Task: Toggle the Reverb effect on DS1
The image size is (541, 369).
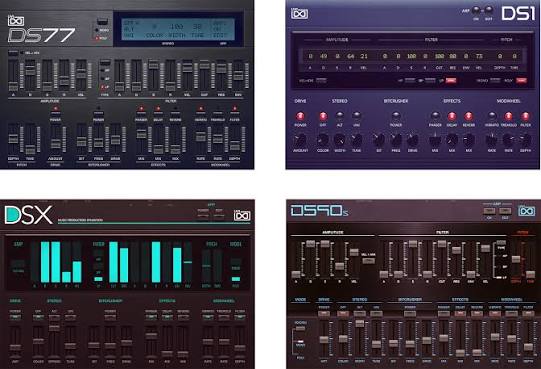Action: tap(469, 116)
